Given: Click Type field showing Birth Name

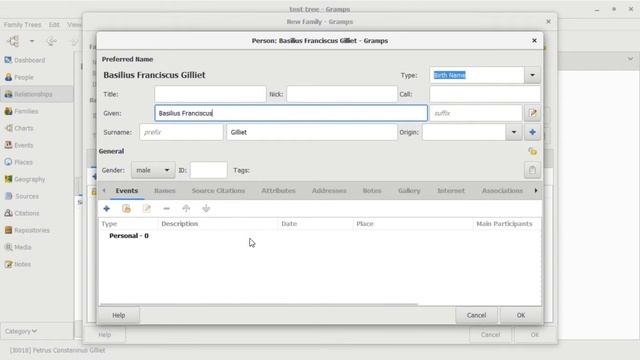Looking at the screenshot, I should tap(477, 75).
